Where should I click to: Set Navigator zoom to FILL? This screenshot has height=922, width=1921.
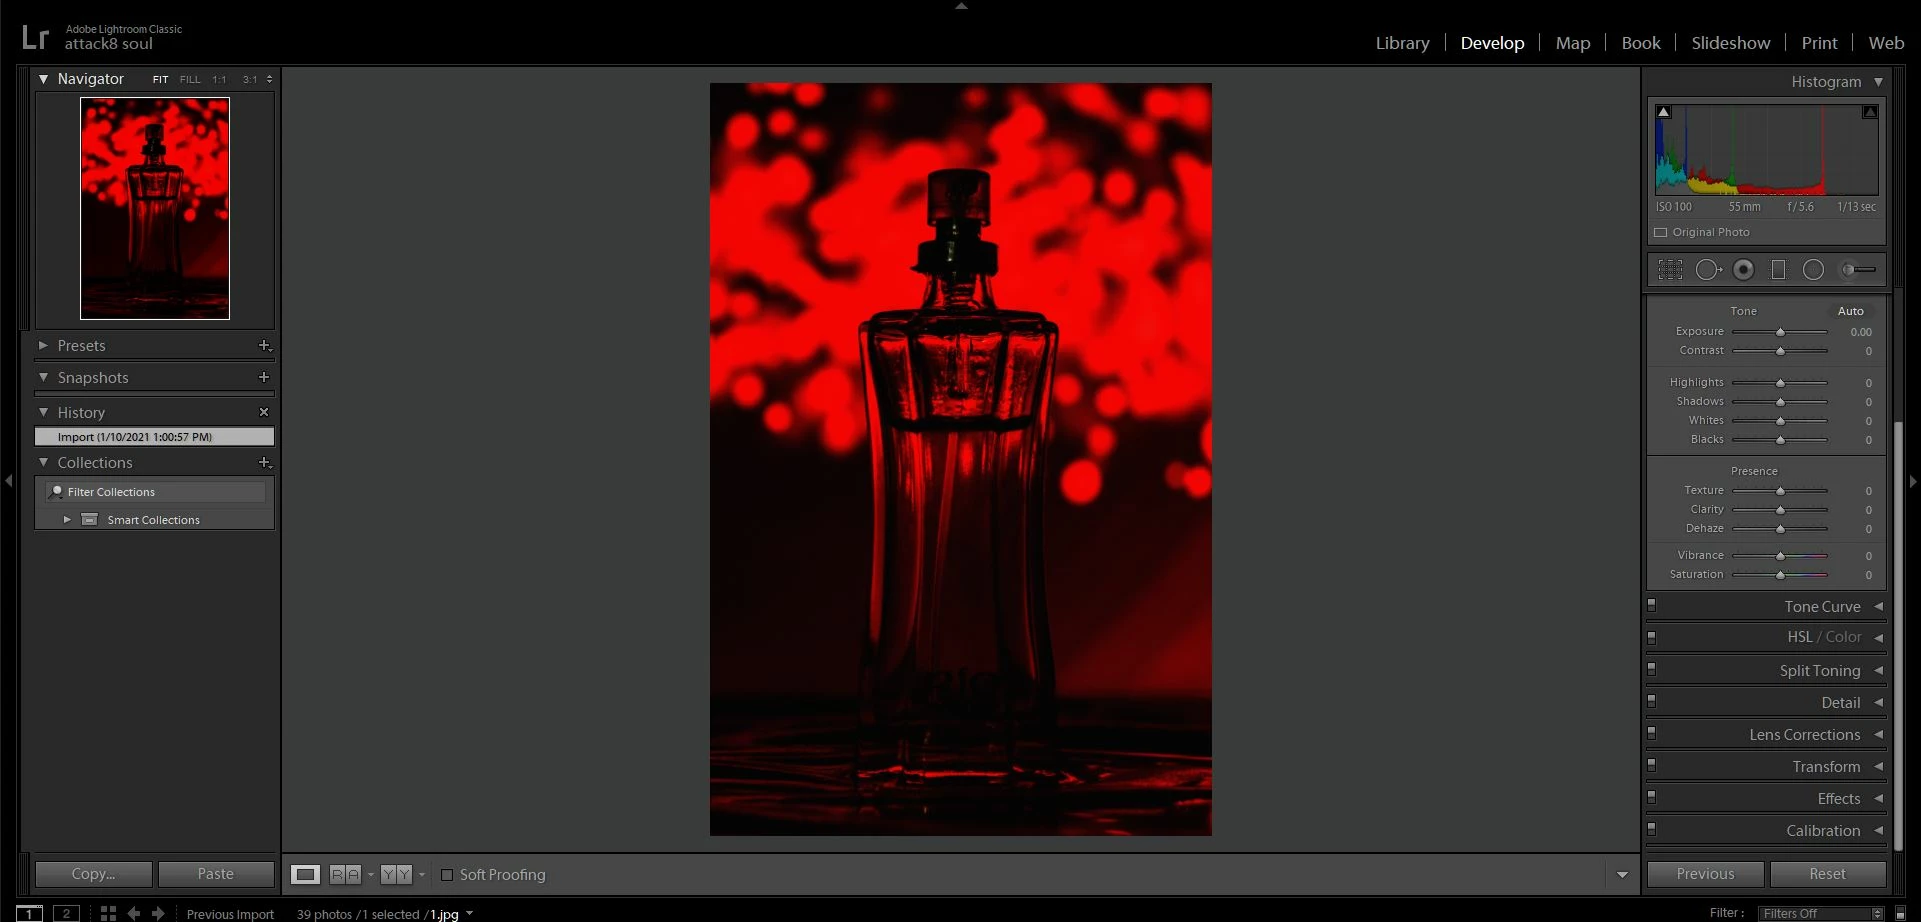pos(190,79)
